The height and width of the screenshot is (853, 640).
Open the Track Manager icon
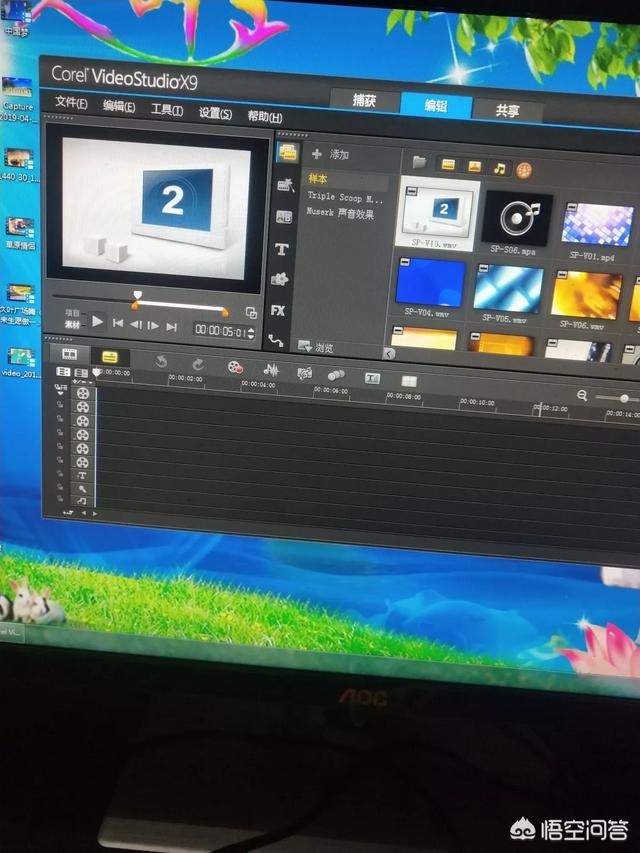(81, 373)
